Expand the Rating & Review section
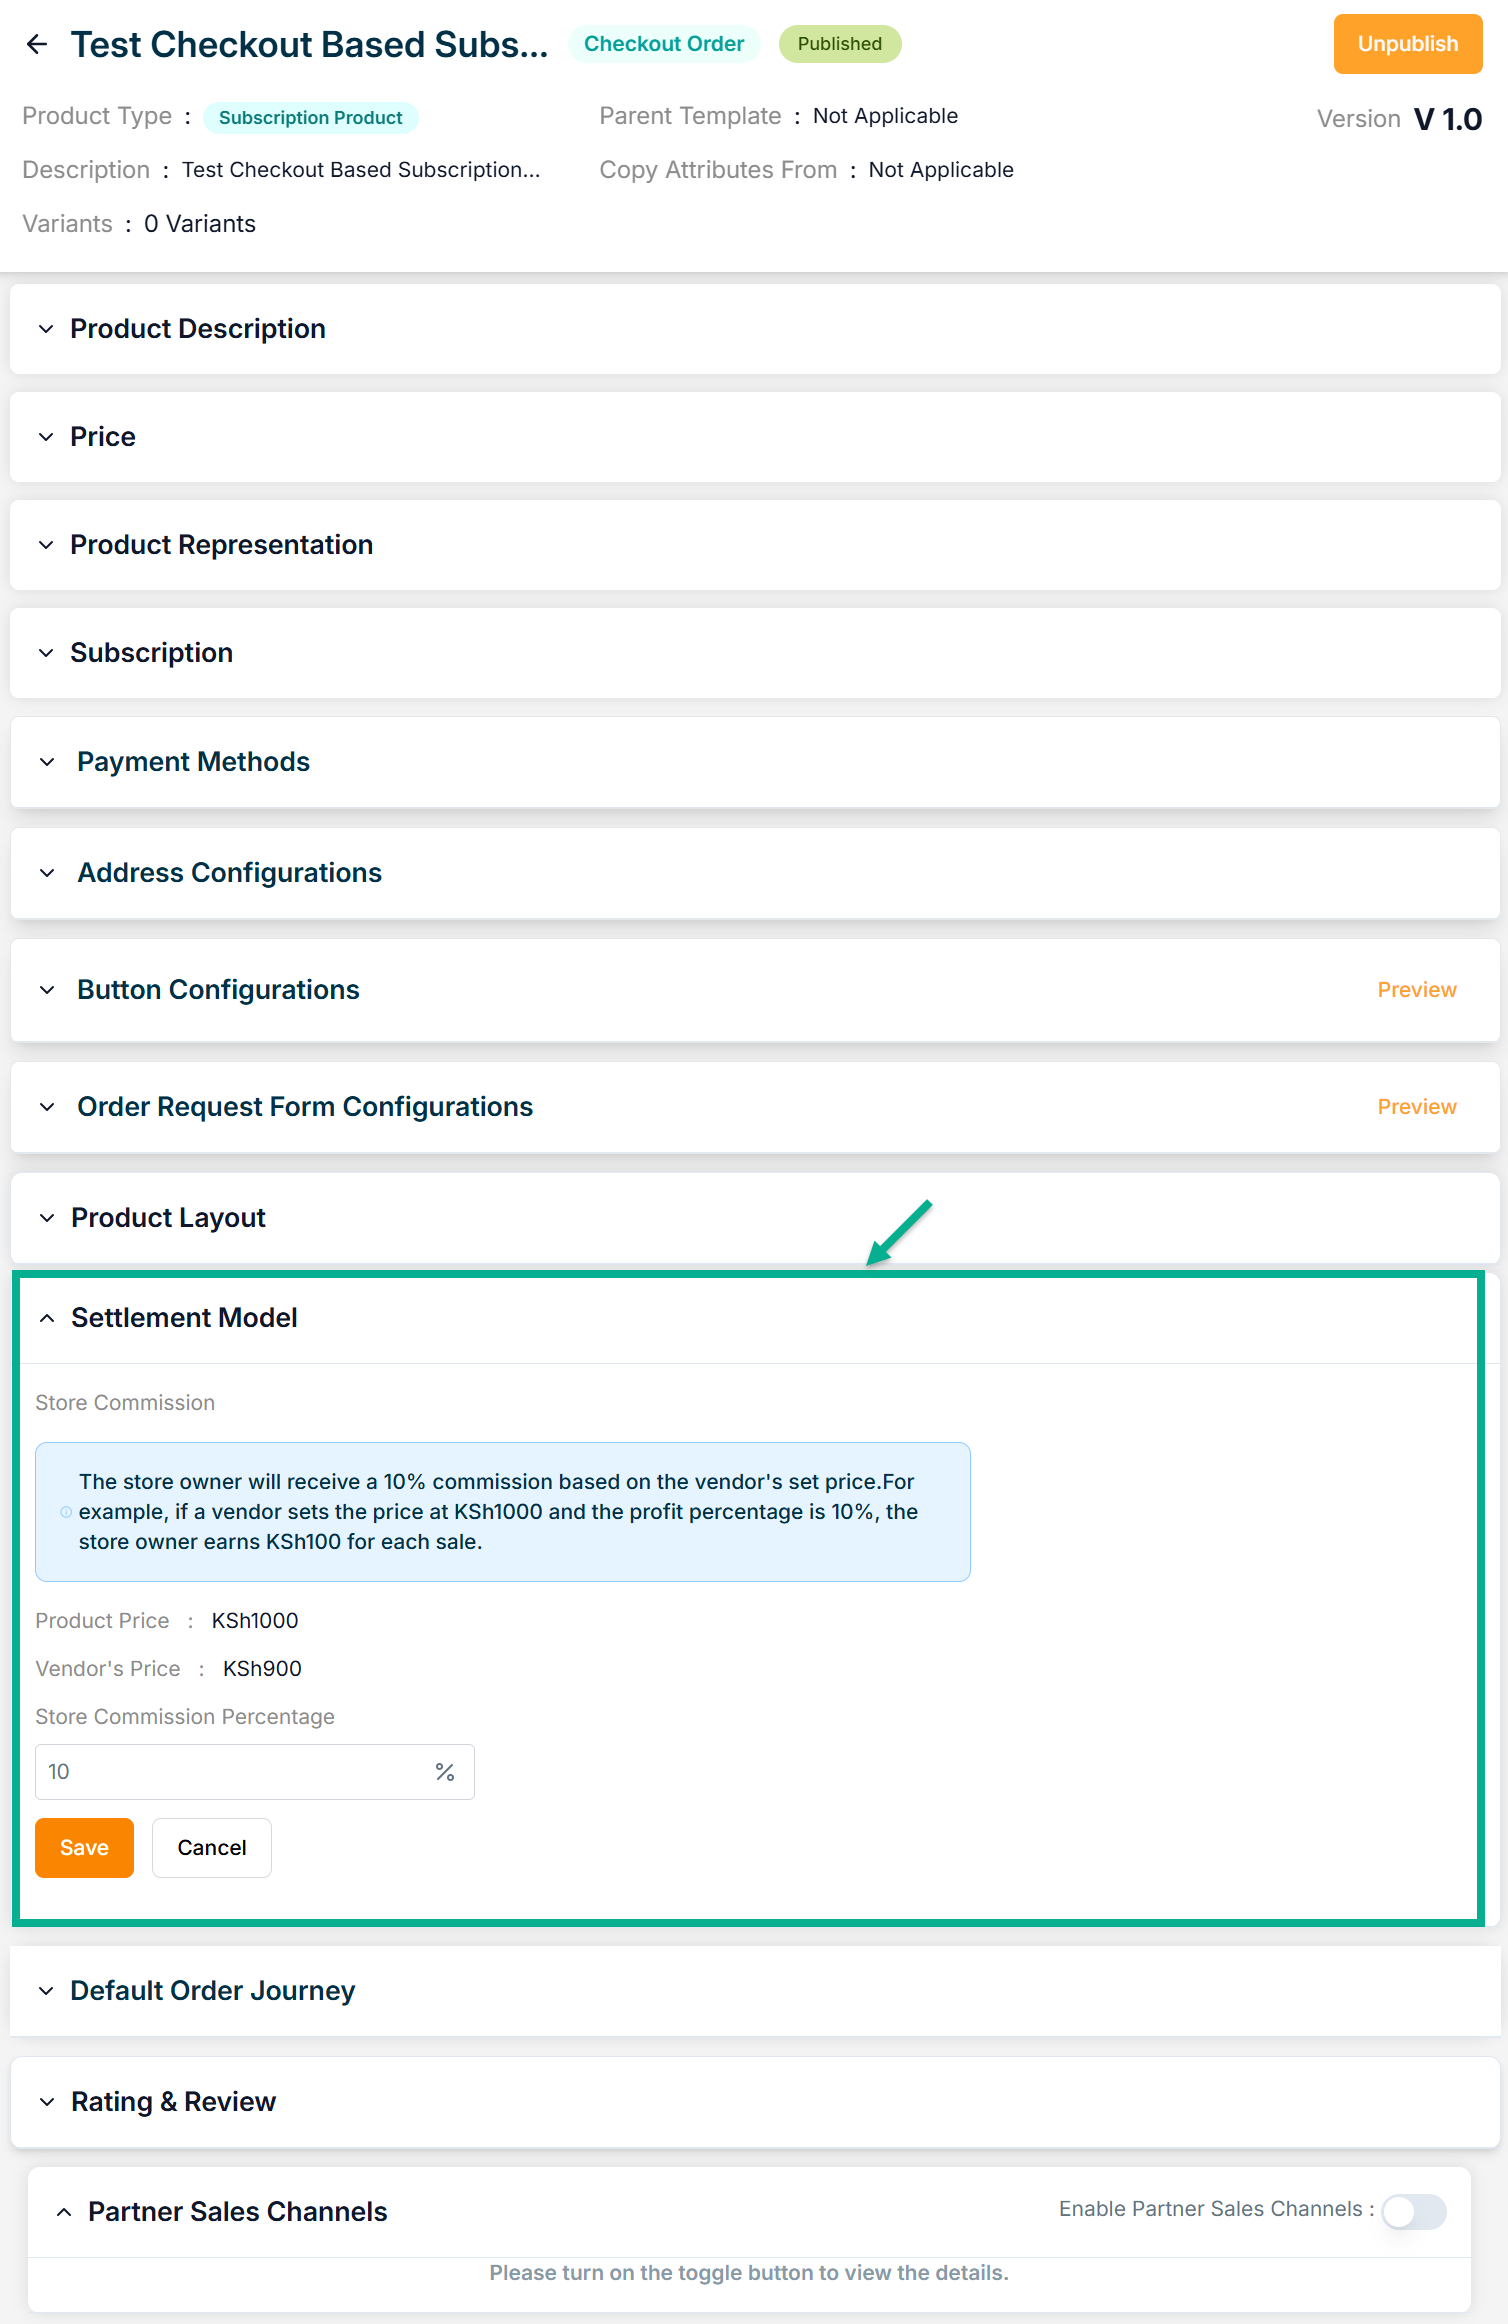The image size is (1508, 2324). tap(47, 2102)
